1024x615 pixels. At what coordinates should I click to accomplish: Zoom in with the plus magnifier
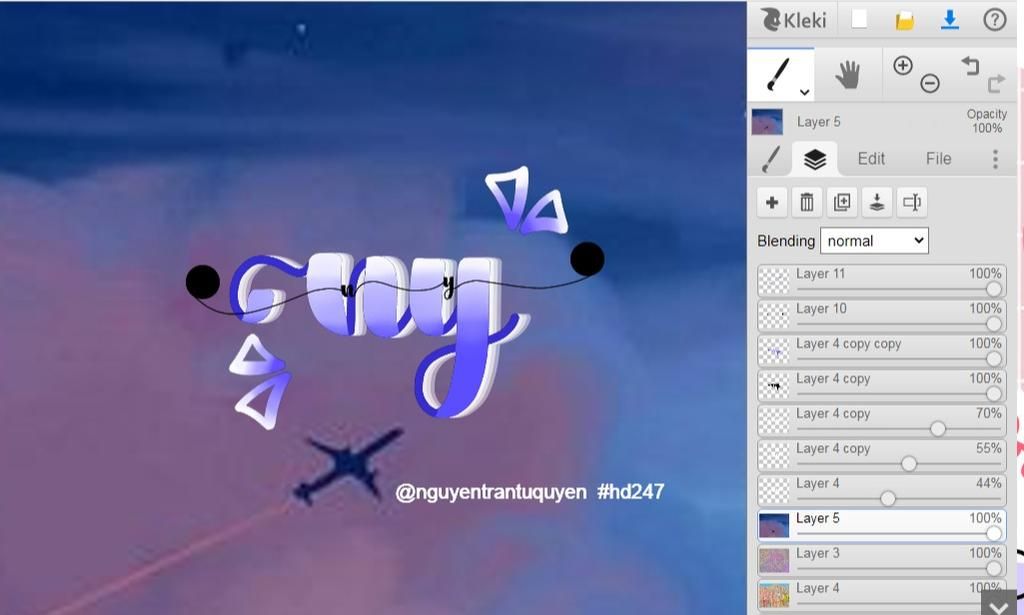[x=903, y=65]
